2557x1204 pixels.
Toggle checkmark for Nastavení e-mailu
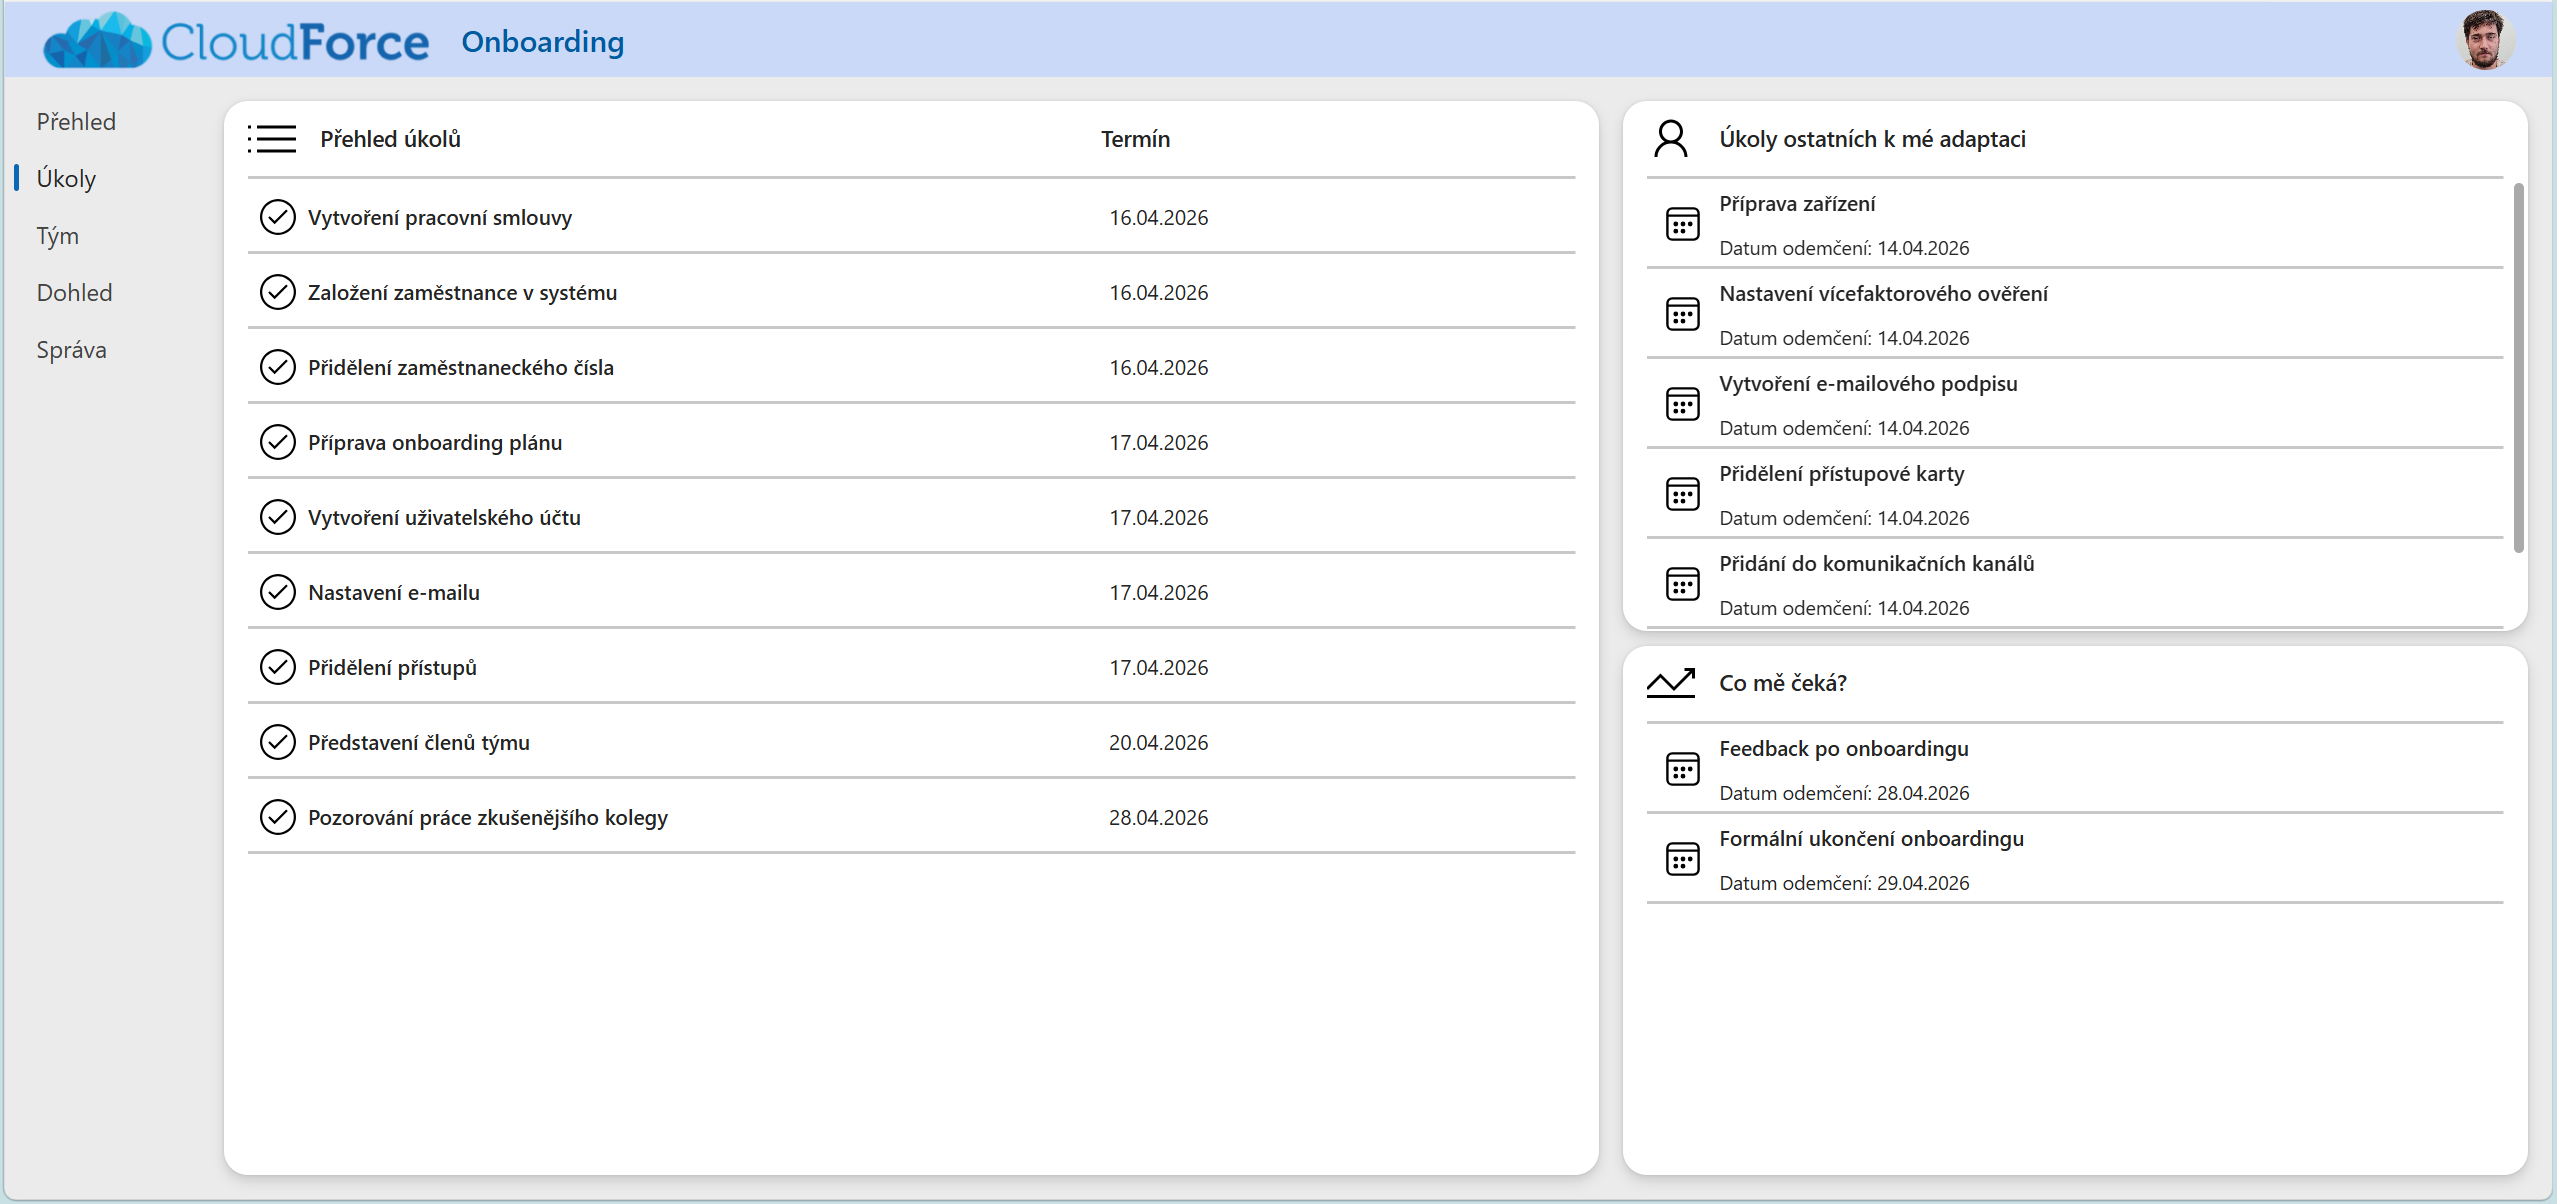point(277,592)
